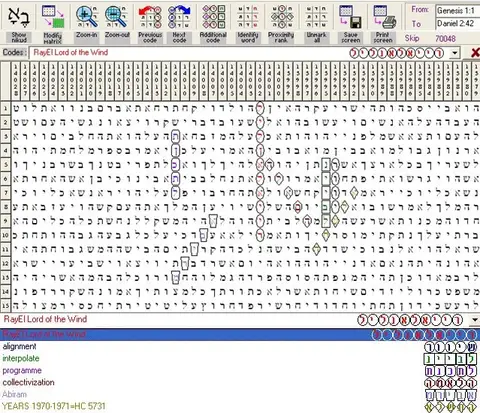Screen dimensions: 480x413
Task: Open the Proximity rank tool
Action: coord(282,17)
